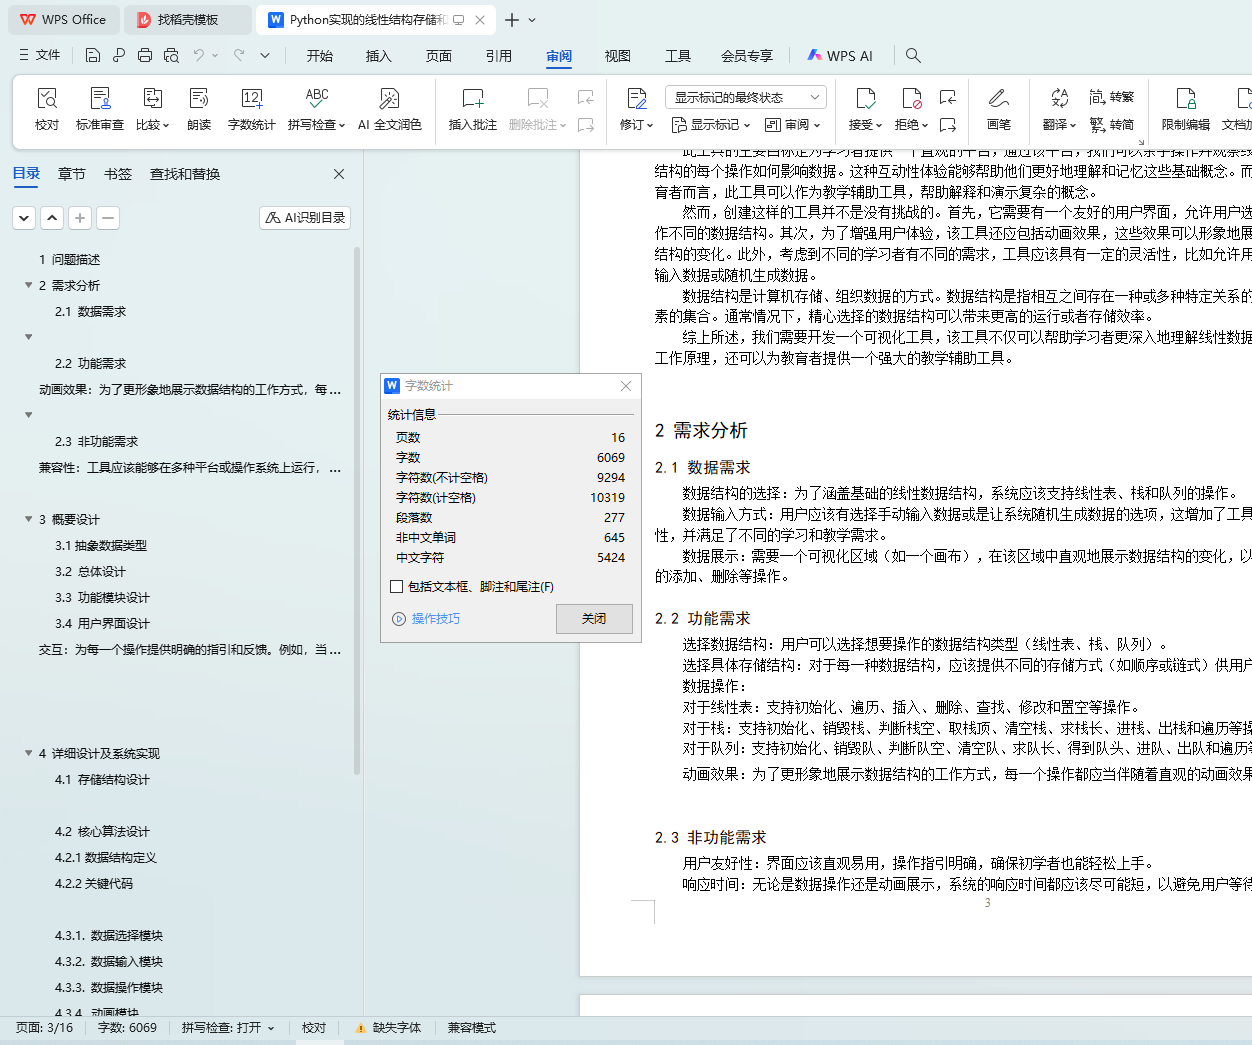Click the 转简 convert to simplified icon
1252x1045 pixels.
tap(1112, 125)
